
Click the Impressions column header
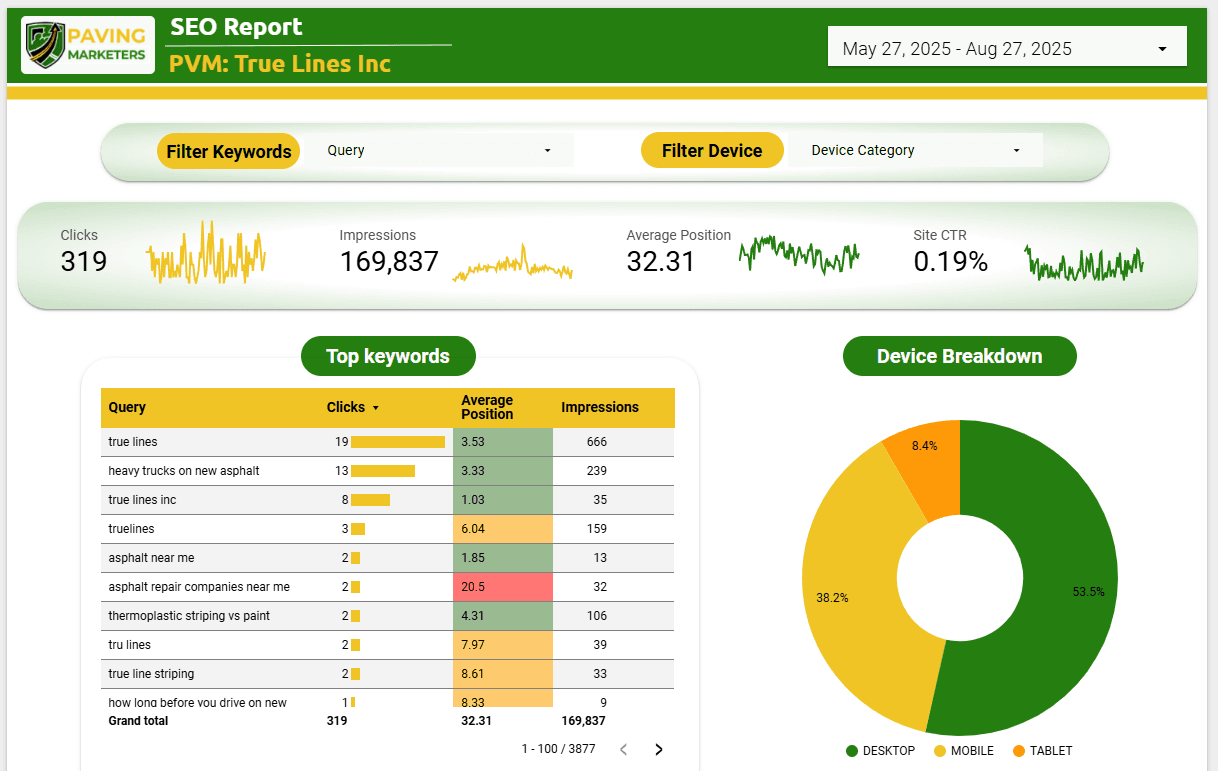tap(600, 407)
